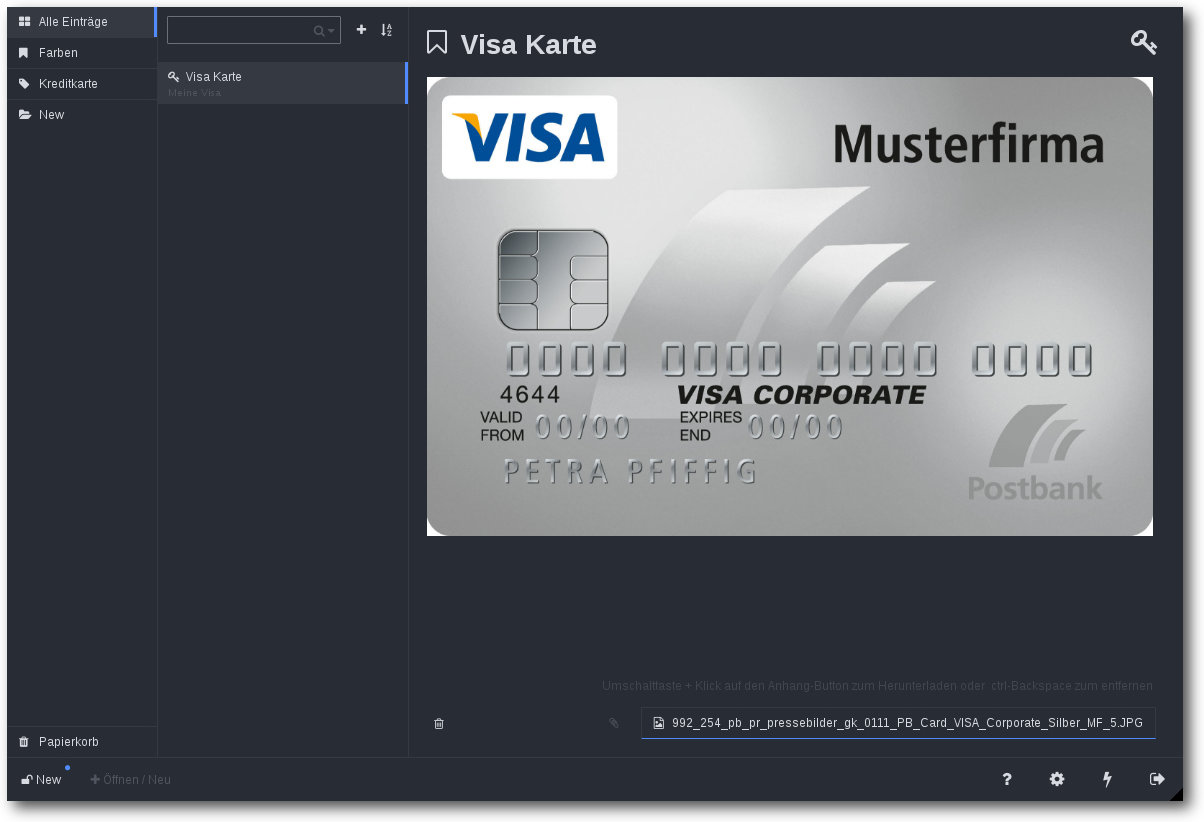Select the Alle Einträge sidebar item
Viewport: 1204px width, 822px height.
coord(81,22)
